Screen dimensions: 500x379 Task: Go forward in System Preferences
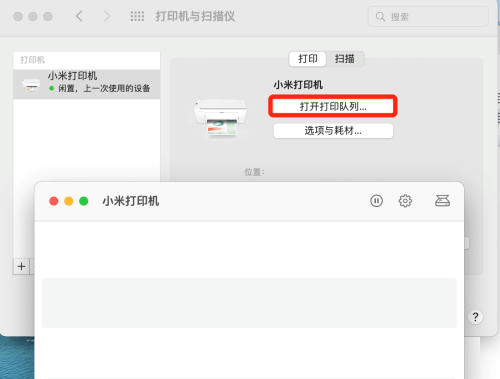[107, 16]
